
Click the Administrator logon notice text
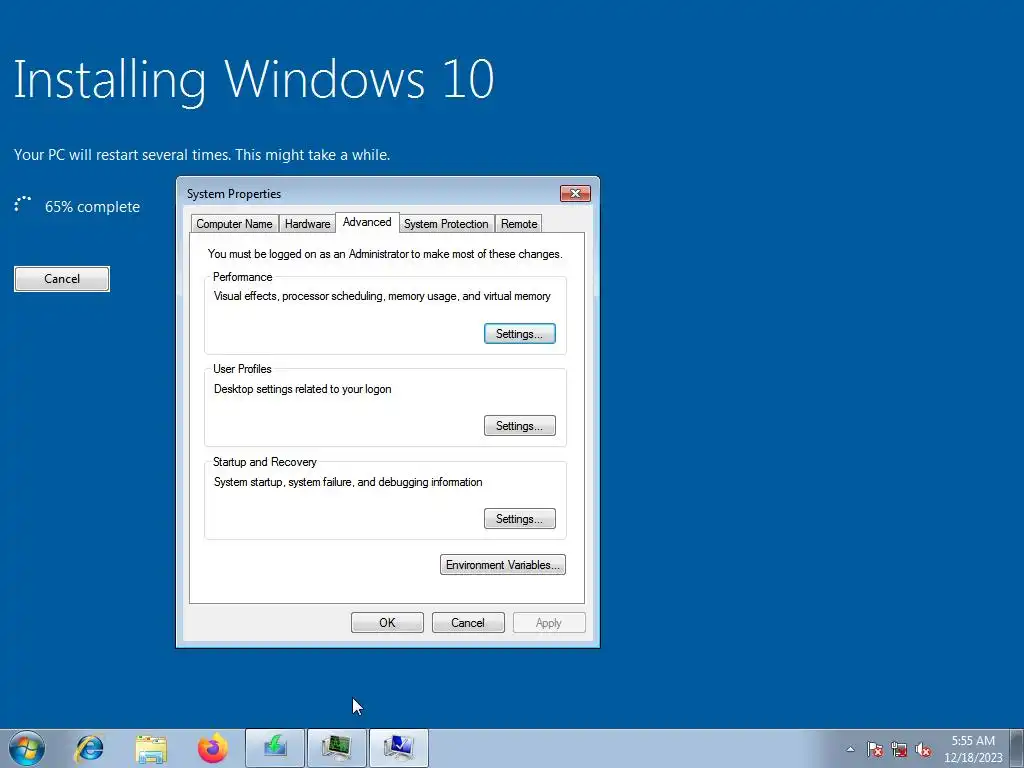(x=385, y=254)
